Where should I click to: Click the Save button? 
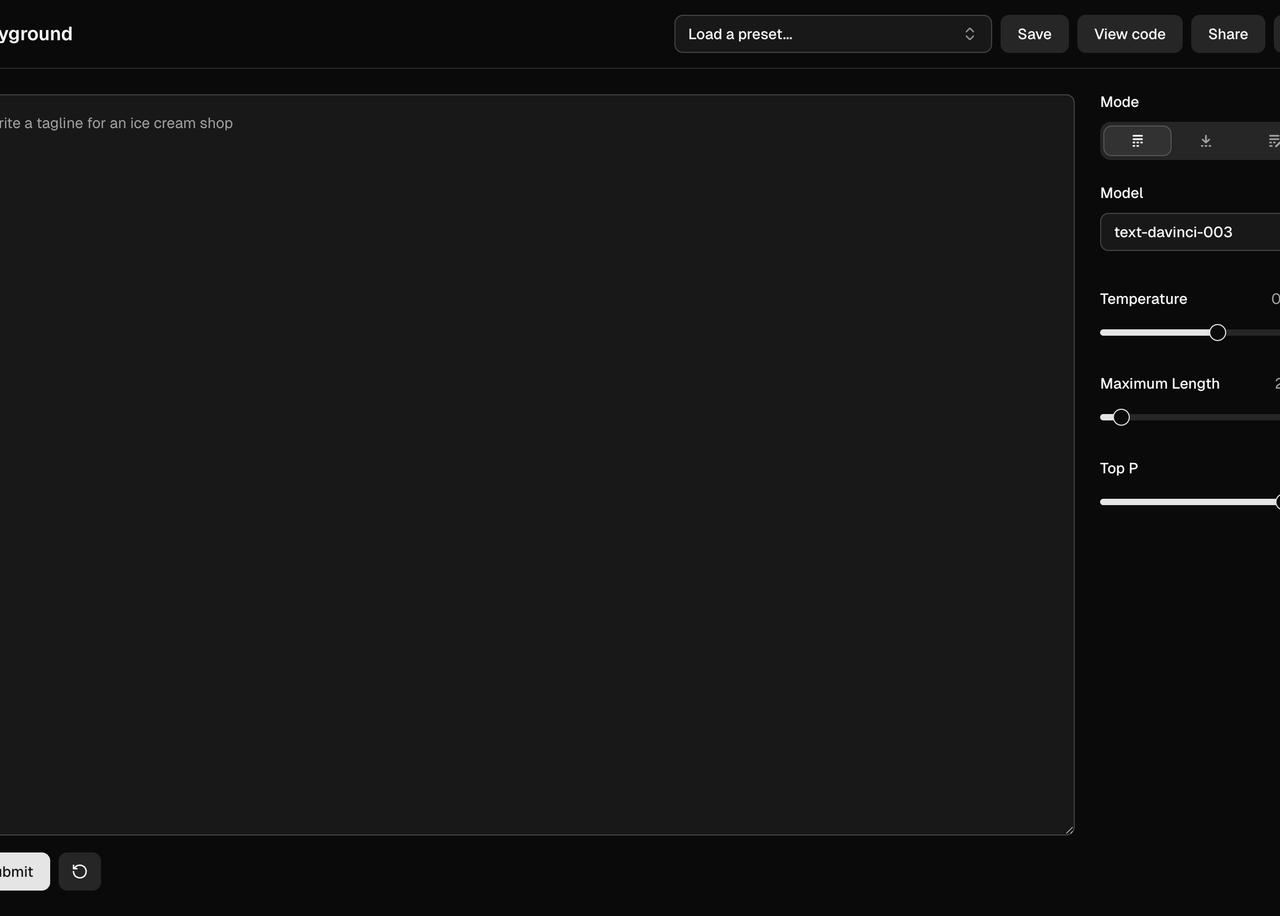[1034, 34]
